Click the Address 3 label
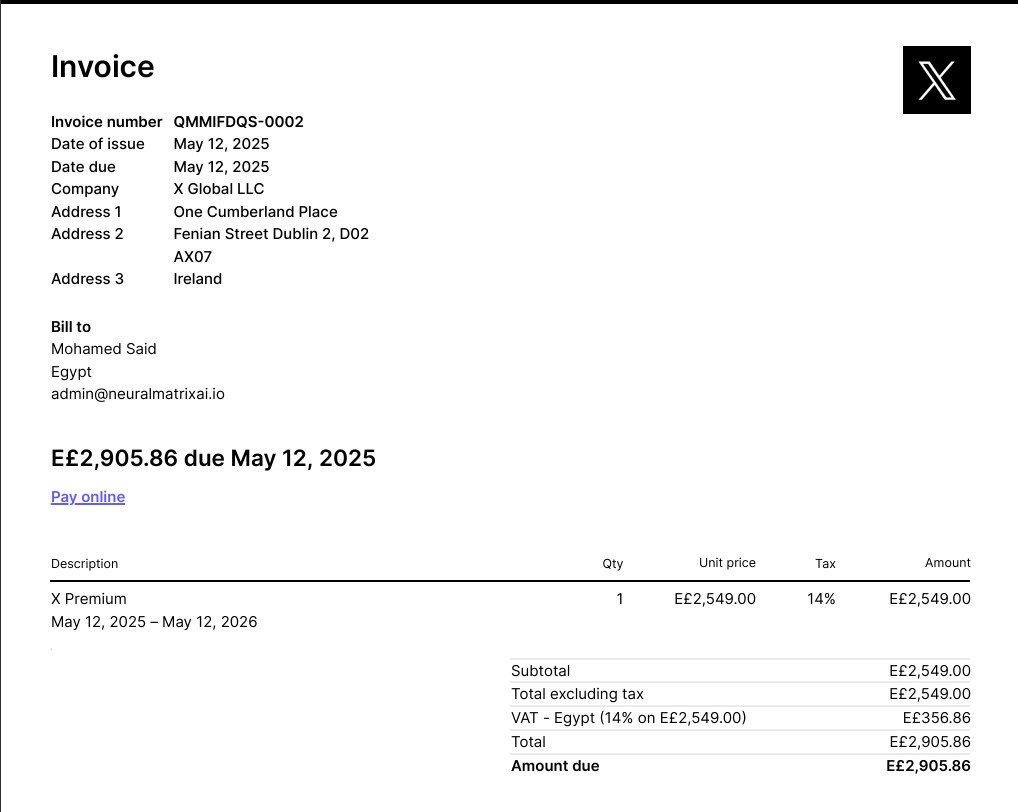1018x812 pixels. click(87, 278)
